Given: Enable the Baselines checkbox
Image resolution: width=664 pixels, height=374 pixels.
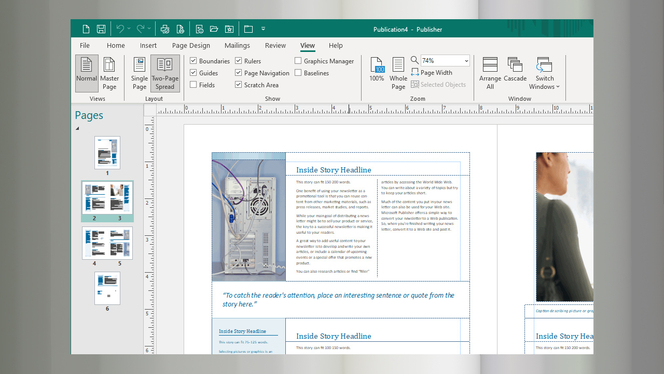Looking at the screenshot, I should pos(298,72).
